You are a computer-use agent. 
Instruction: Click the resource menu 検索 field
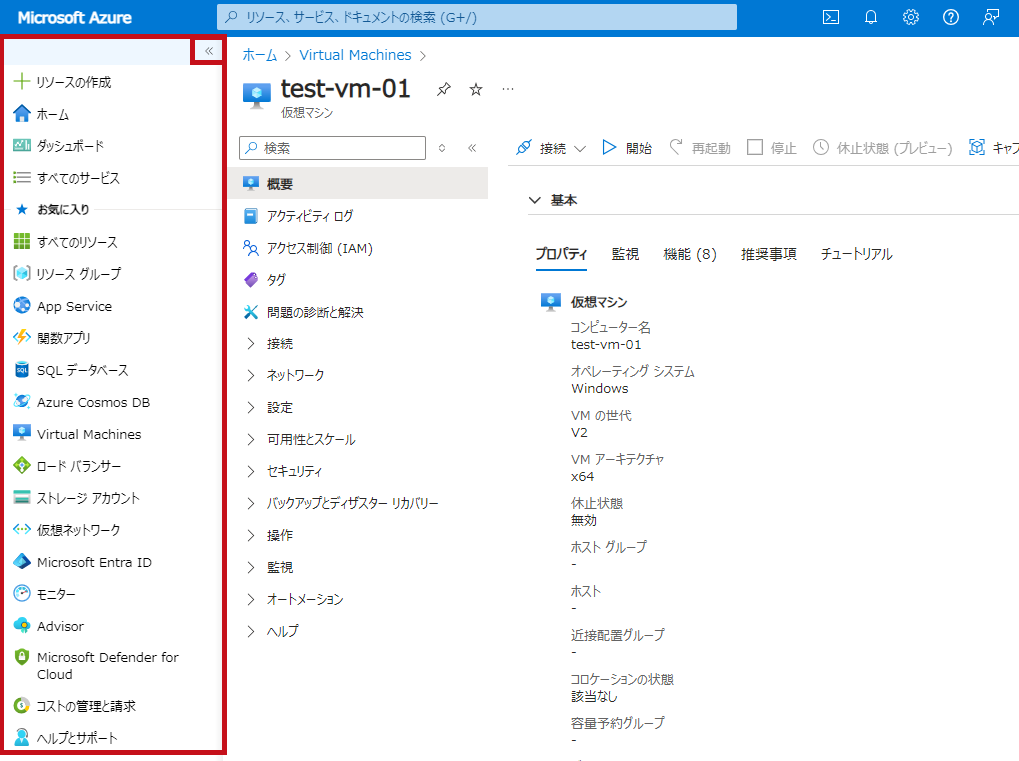tap(332, 148)
